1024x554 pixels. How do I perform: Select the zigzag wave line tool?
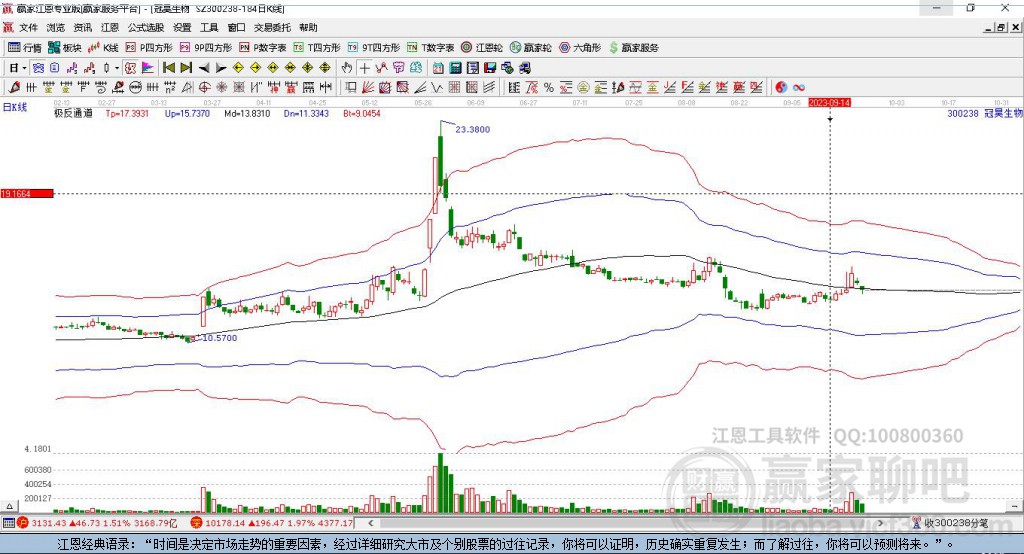[x=437, y=87]
